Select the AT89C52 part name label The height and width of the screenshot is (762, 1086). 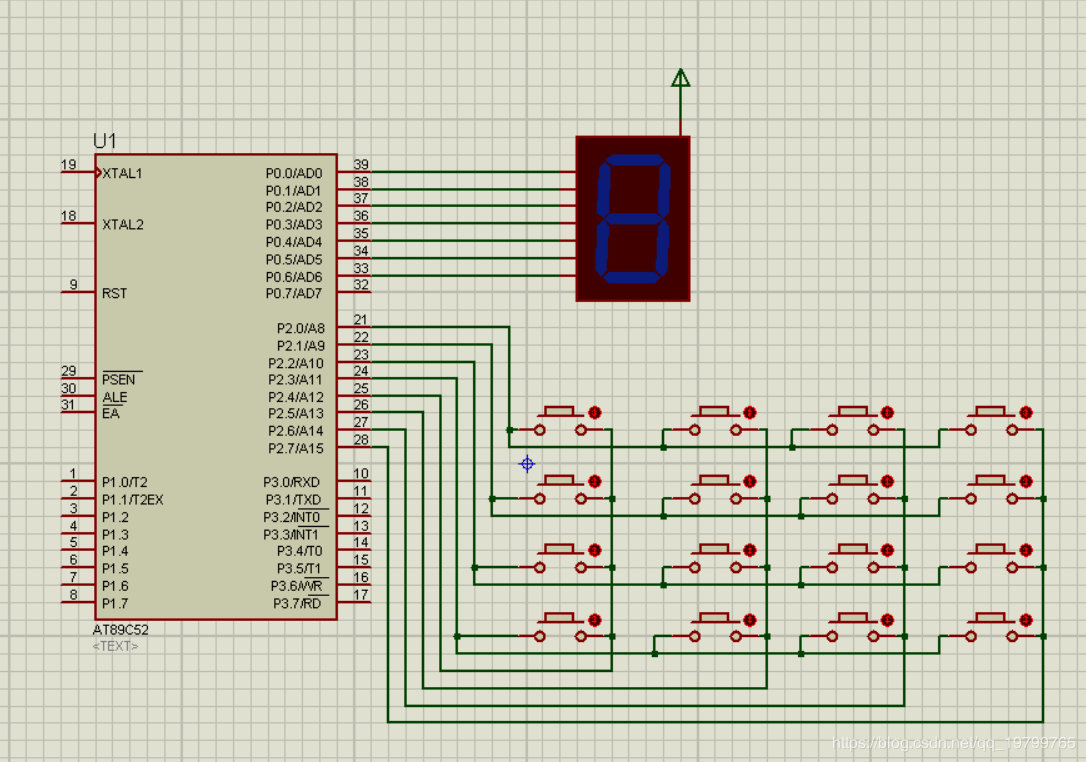[121, 630]
